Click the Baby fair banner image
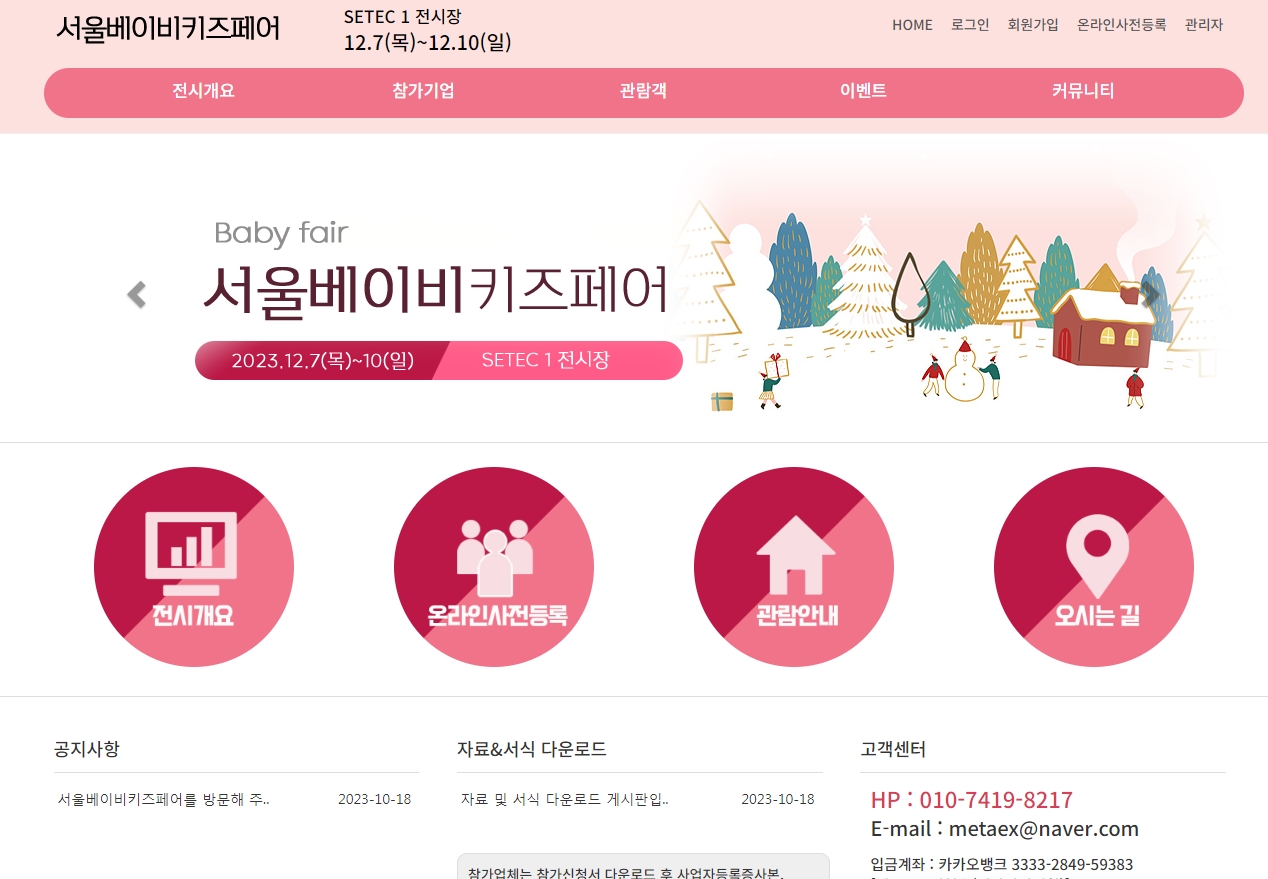1268x879 pixels. 634,288
